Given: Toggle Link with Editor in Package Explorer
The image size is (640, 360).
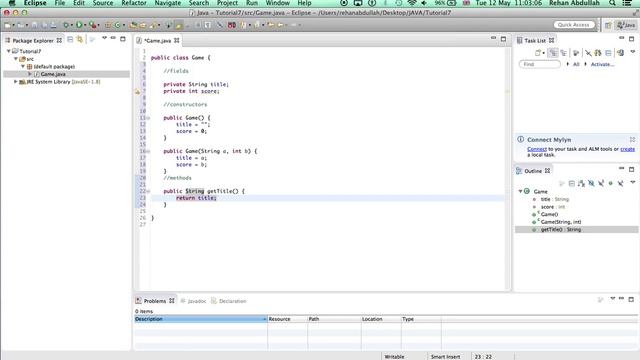Looking at the screenshot, I should point(80,40).
